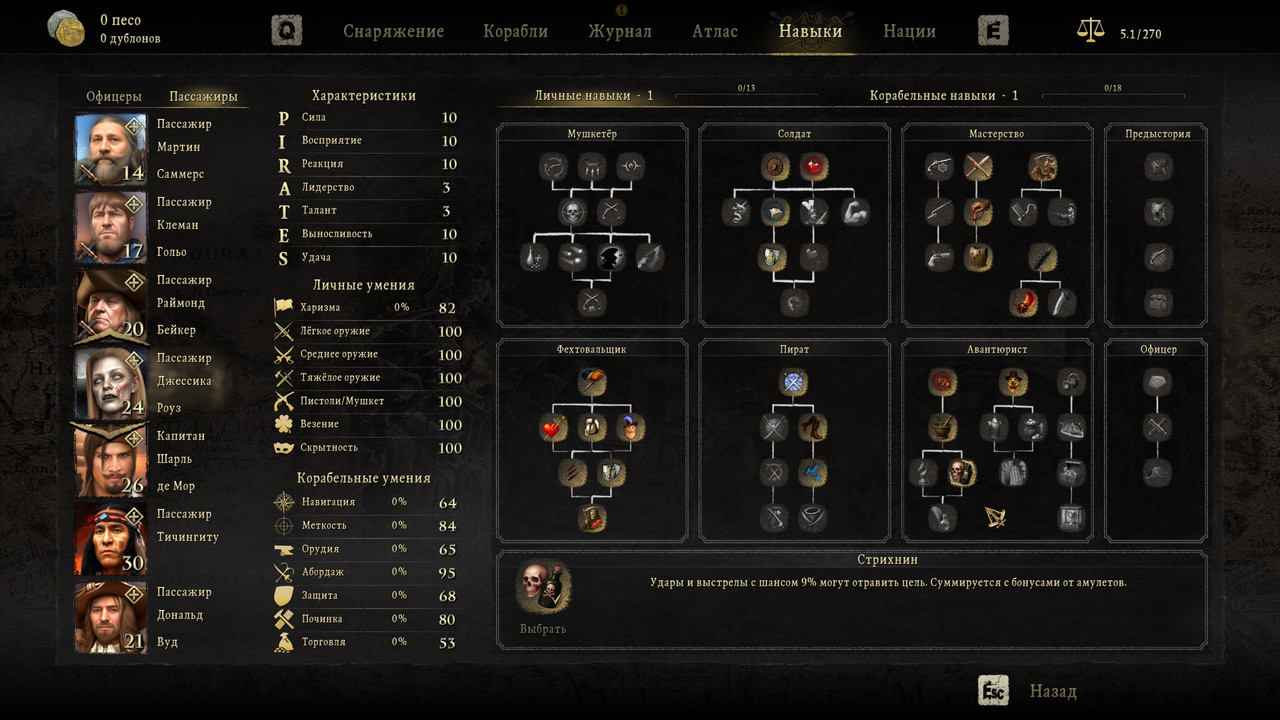
Task: Select the flexed arm skill in Солдат
Action: pos(855,212)
